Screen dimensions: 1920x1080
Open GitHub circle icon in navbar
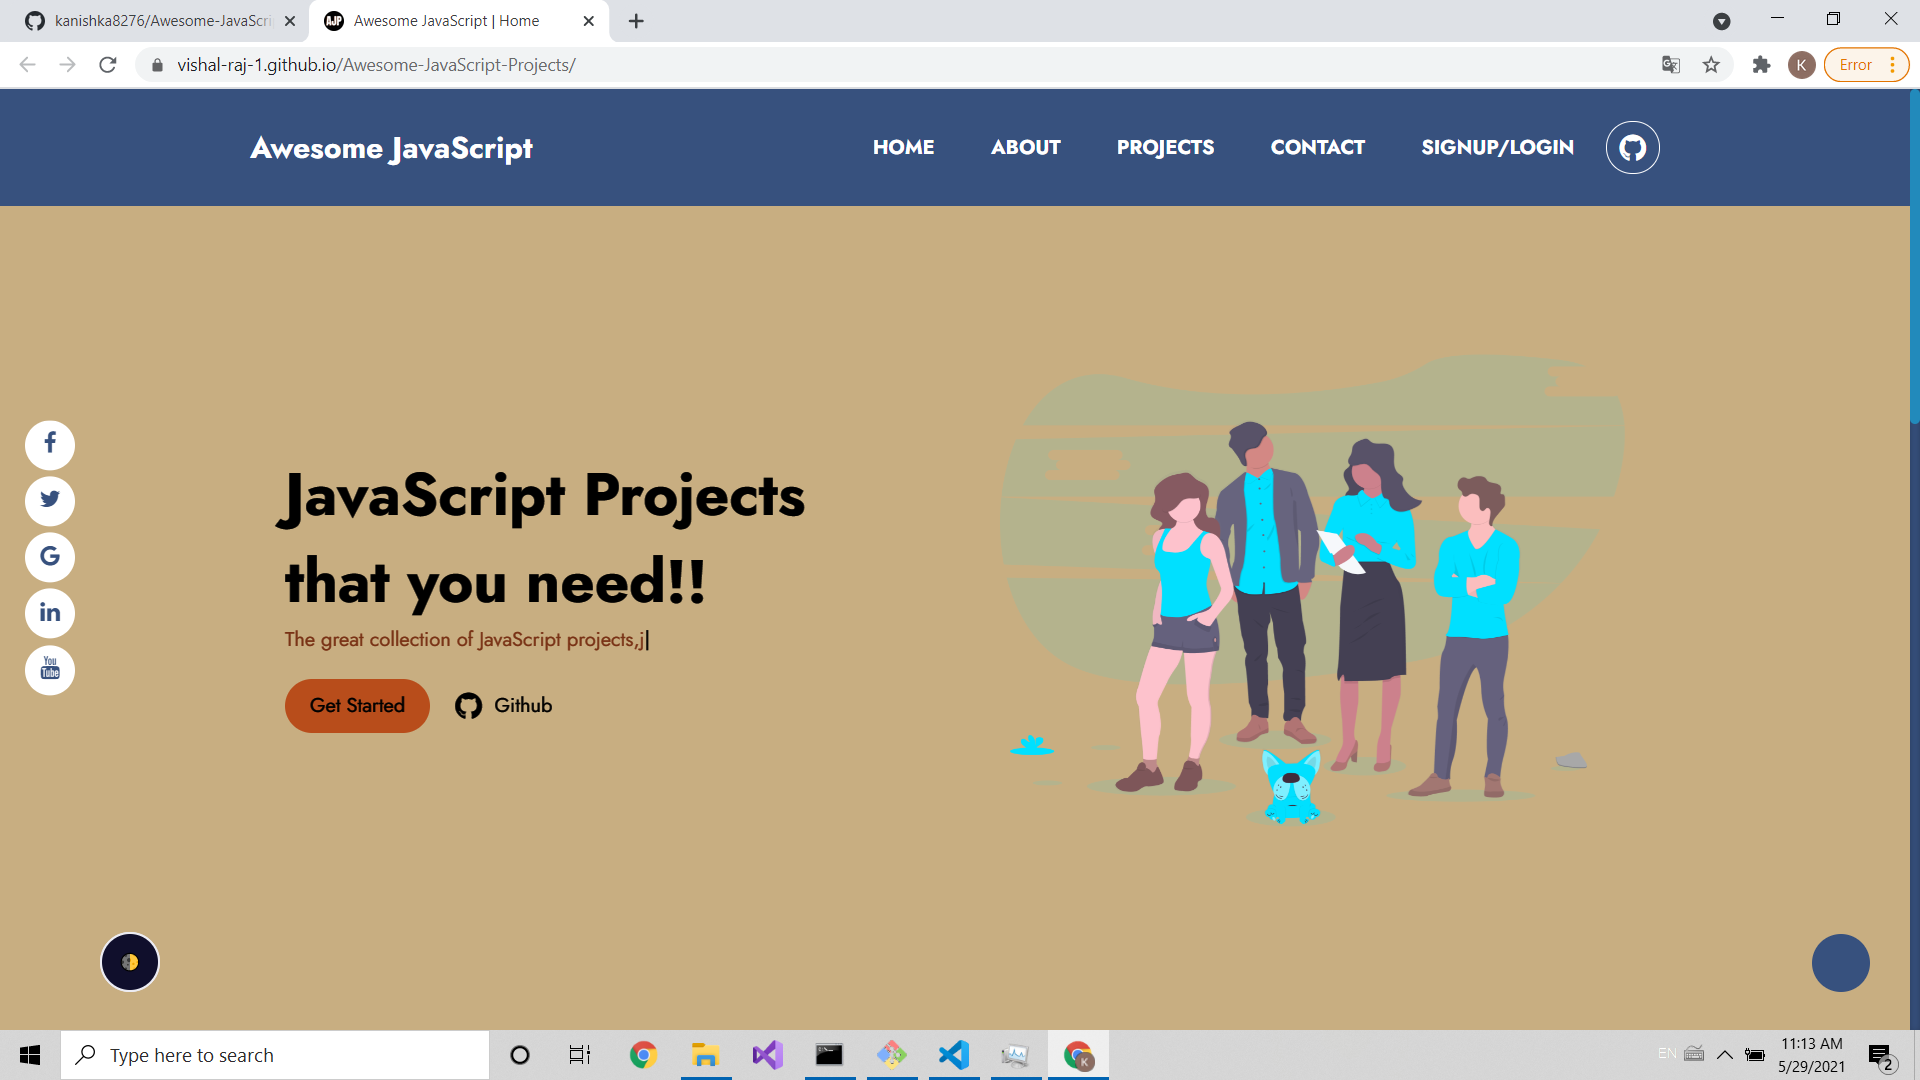click(x=1632, y=148)
